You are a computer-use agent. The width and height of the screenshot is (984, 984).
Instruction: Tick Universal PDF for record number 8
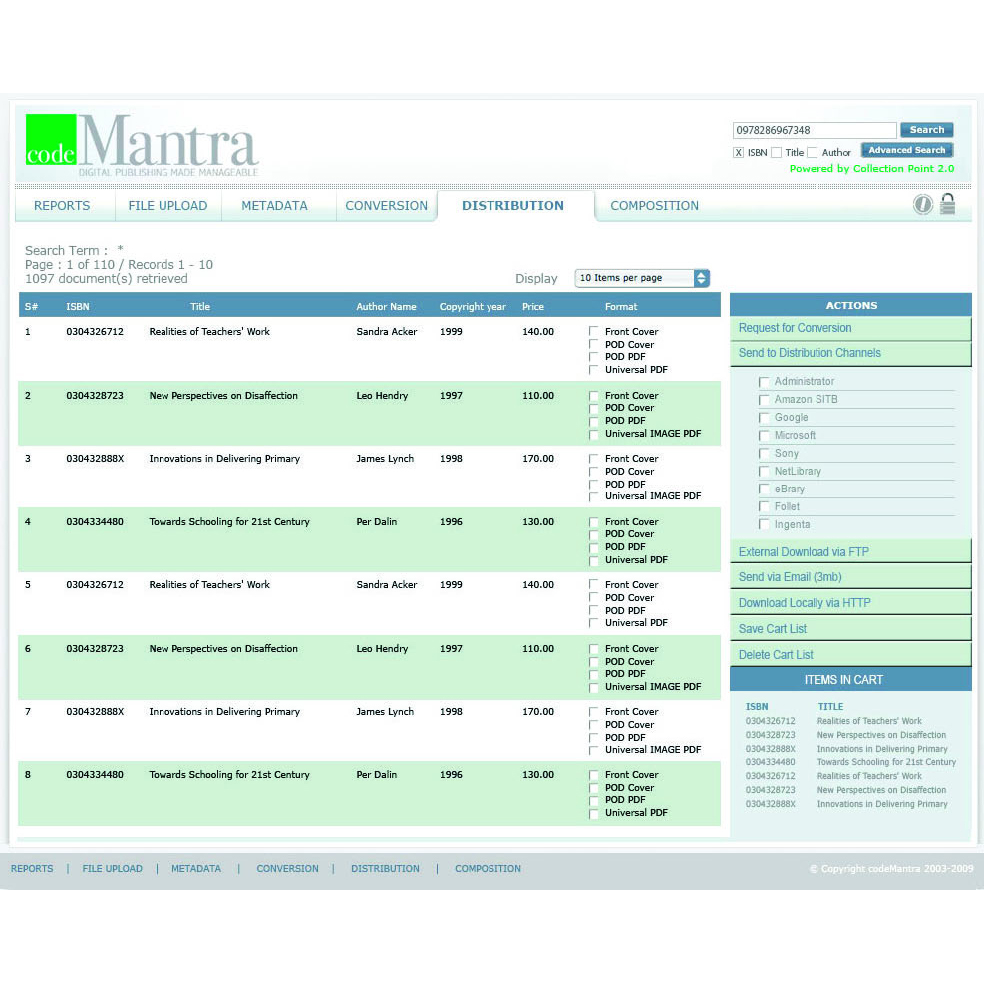click(593, 814)
